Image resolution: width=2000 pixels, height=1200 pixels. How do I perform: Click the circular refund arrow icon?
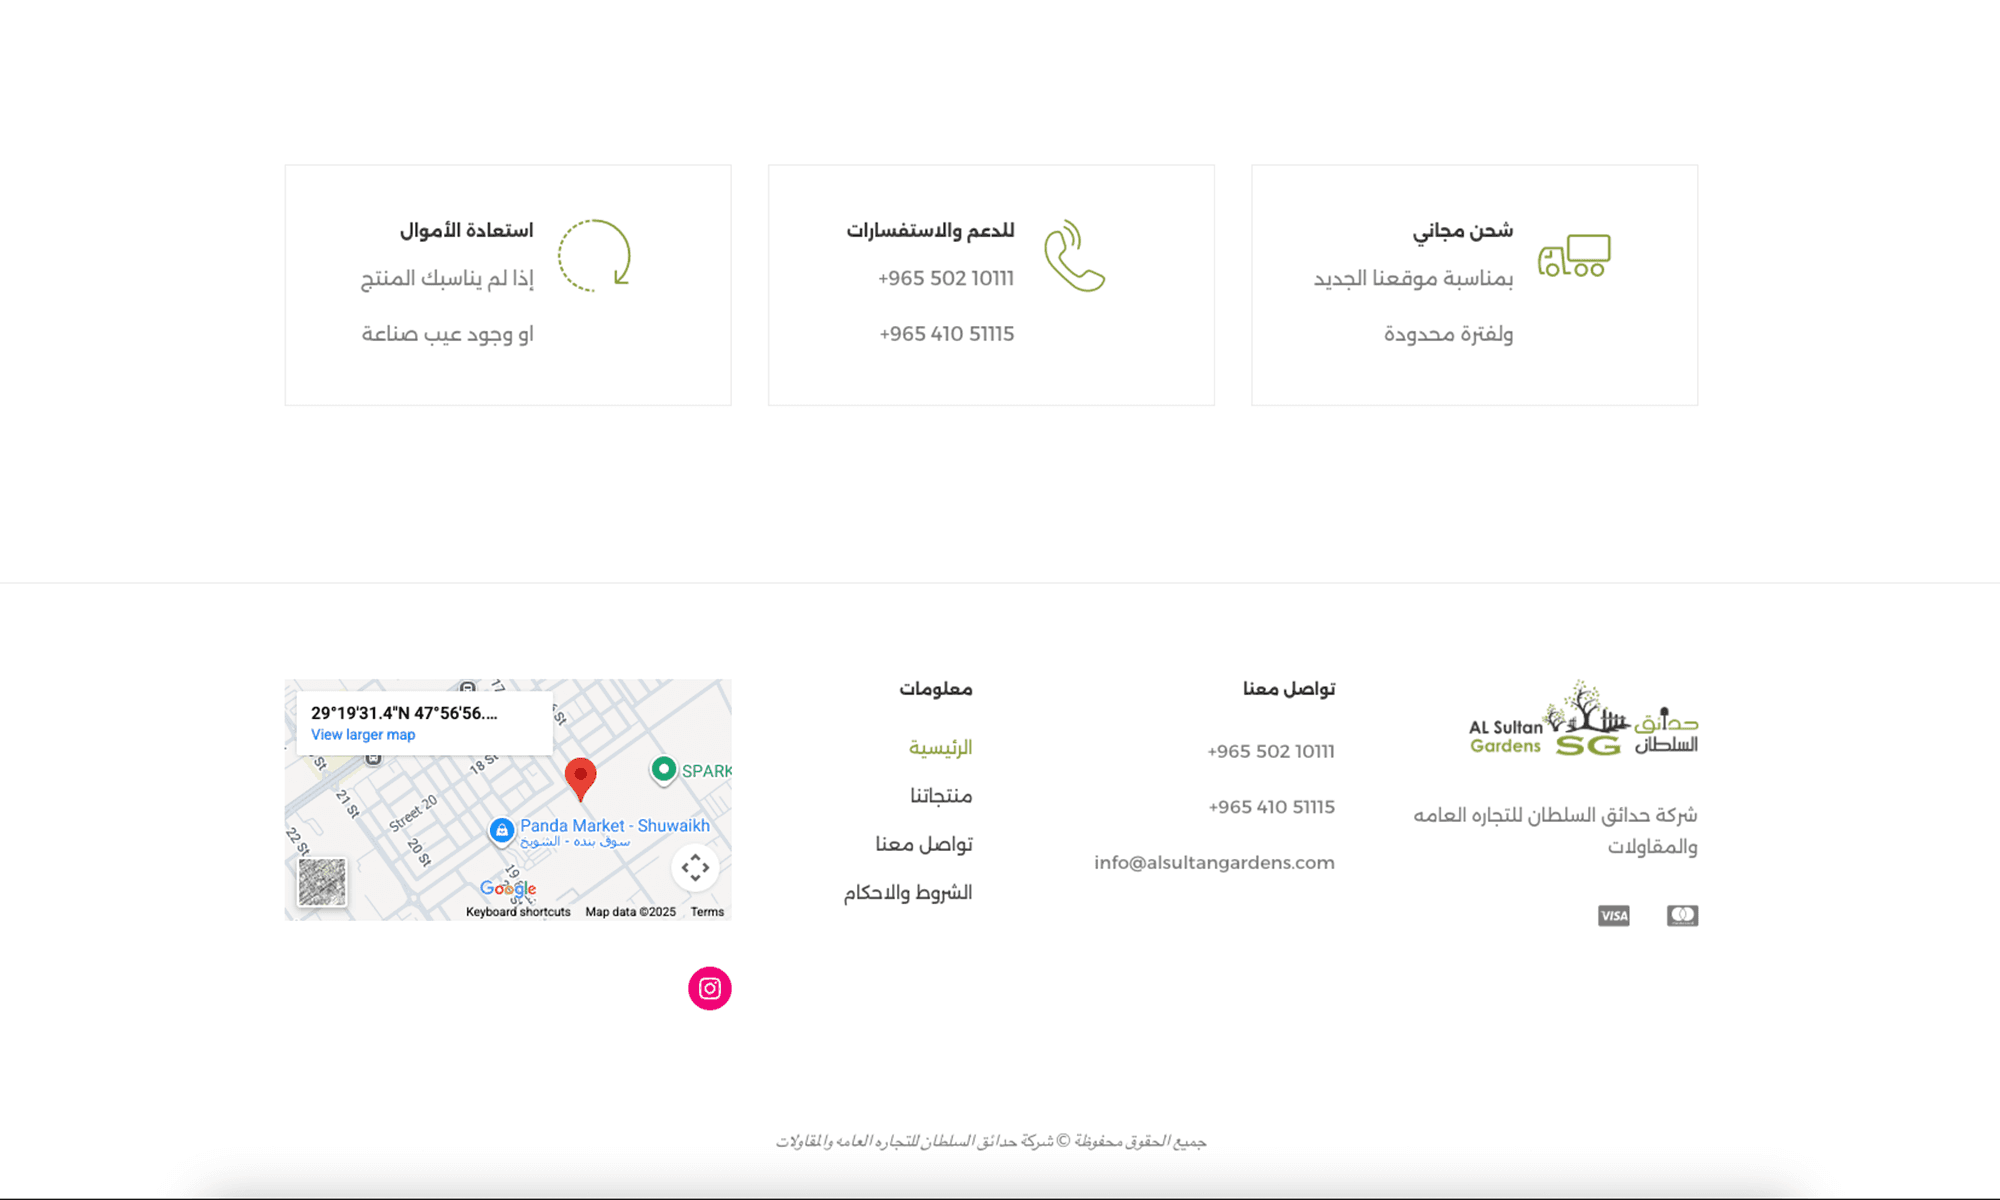592,257
